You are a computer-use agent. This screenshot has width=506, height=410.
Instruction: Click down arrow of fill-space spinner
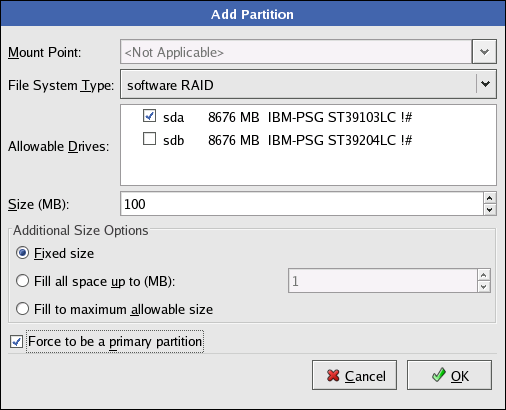tap(484, 287)
